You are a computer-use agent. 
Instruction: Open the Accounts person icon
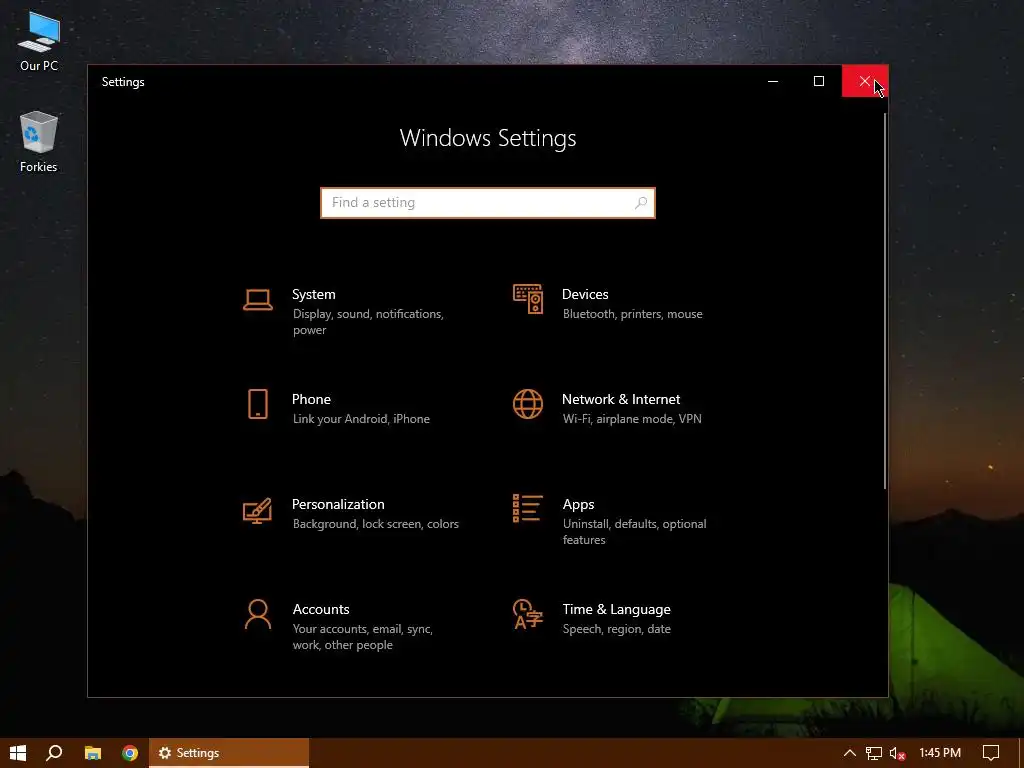point(258,615)
